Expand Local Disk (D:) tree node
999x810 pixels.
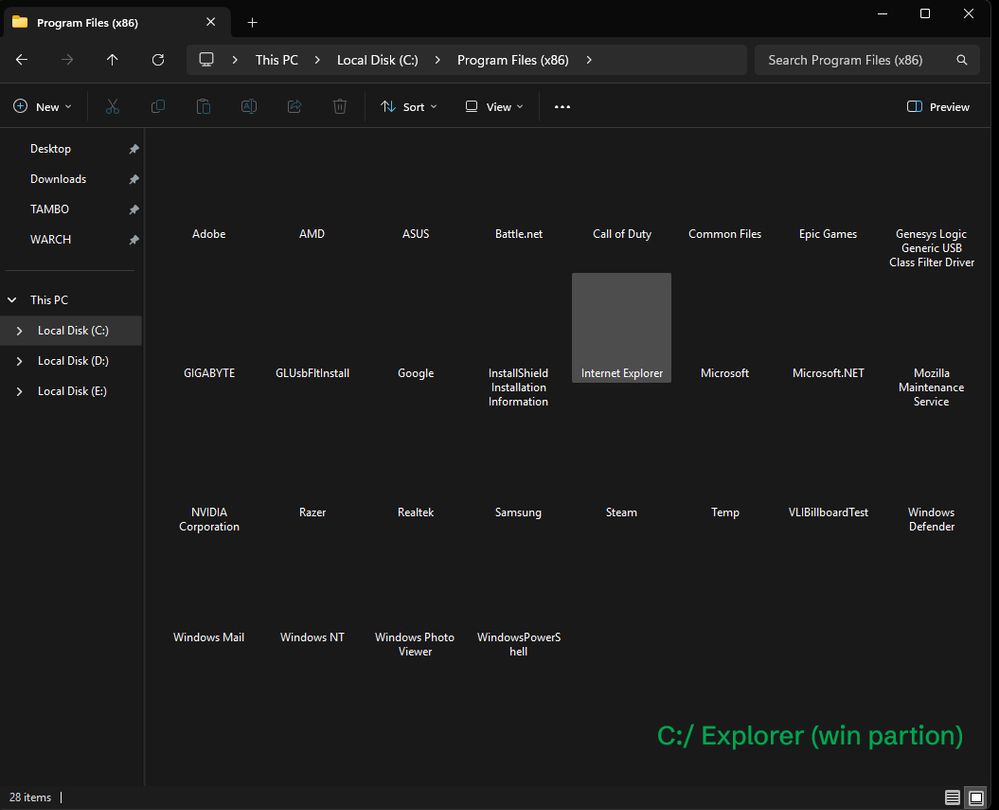19,361
